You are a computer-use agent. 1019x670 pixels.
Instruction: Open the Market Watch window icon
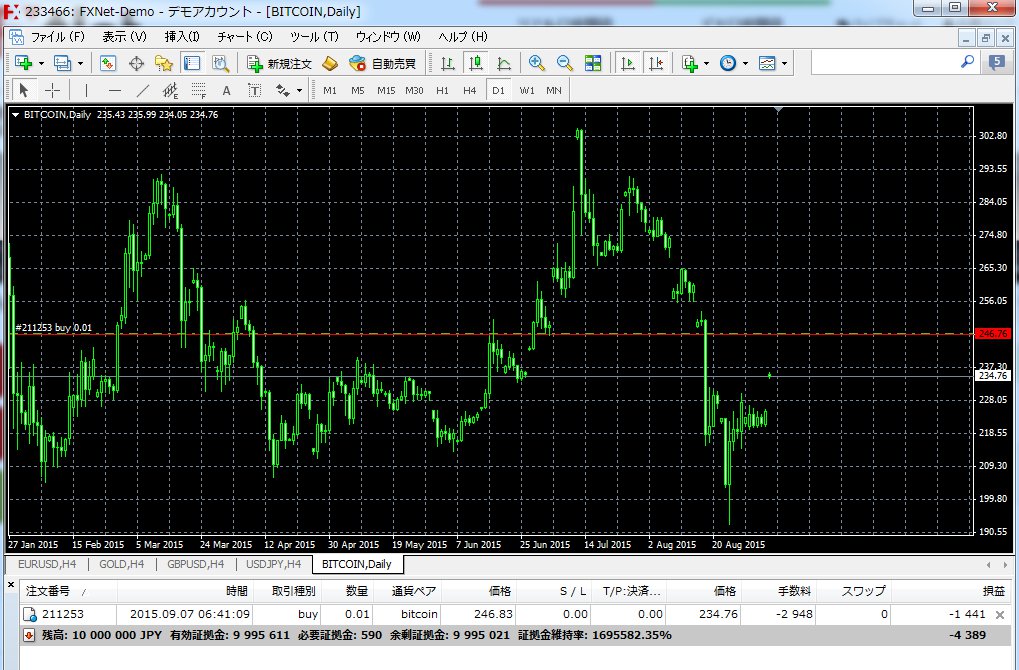pyautogui.click(x=108, y=63)
